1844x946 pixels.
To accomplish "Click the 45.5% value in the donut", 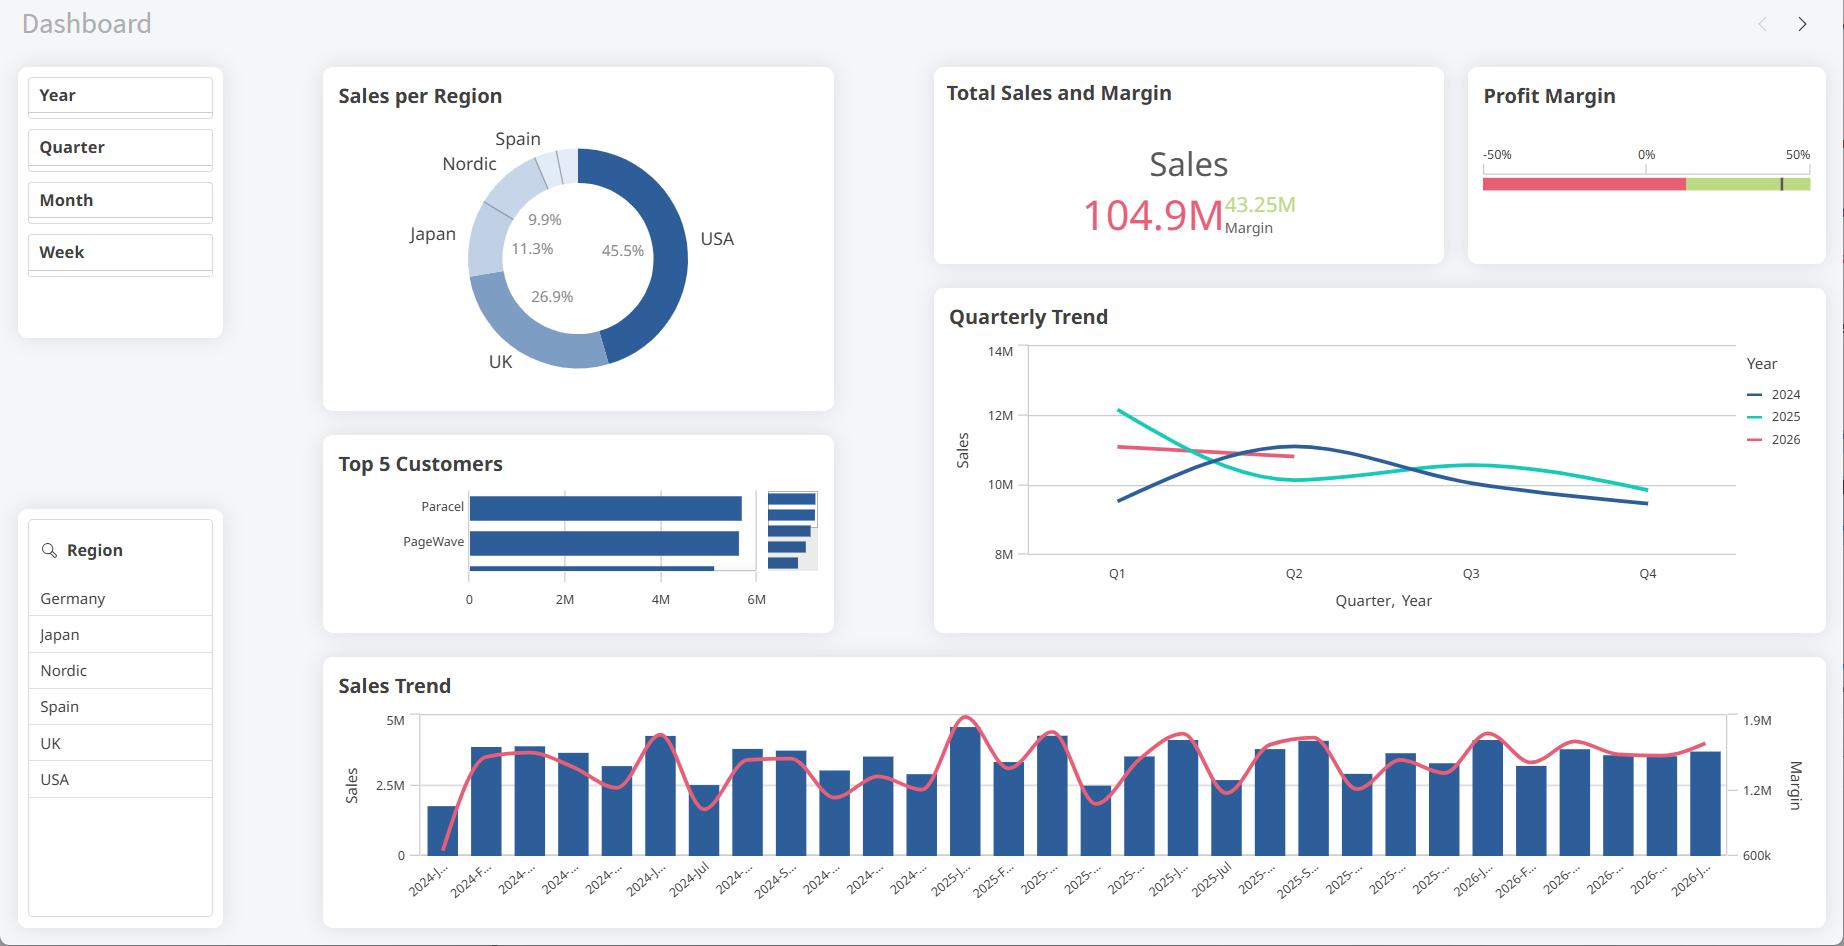I will 622,251.
